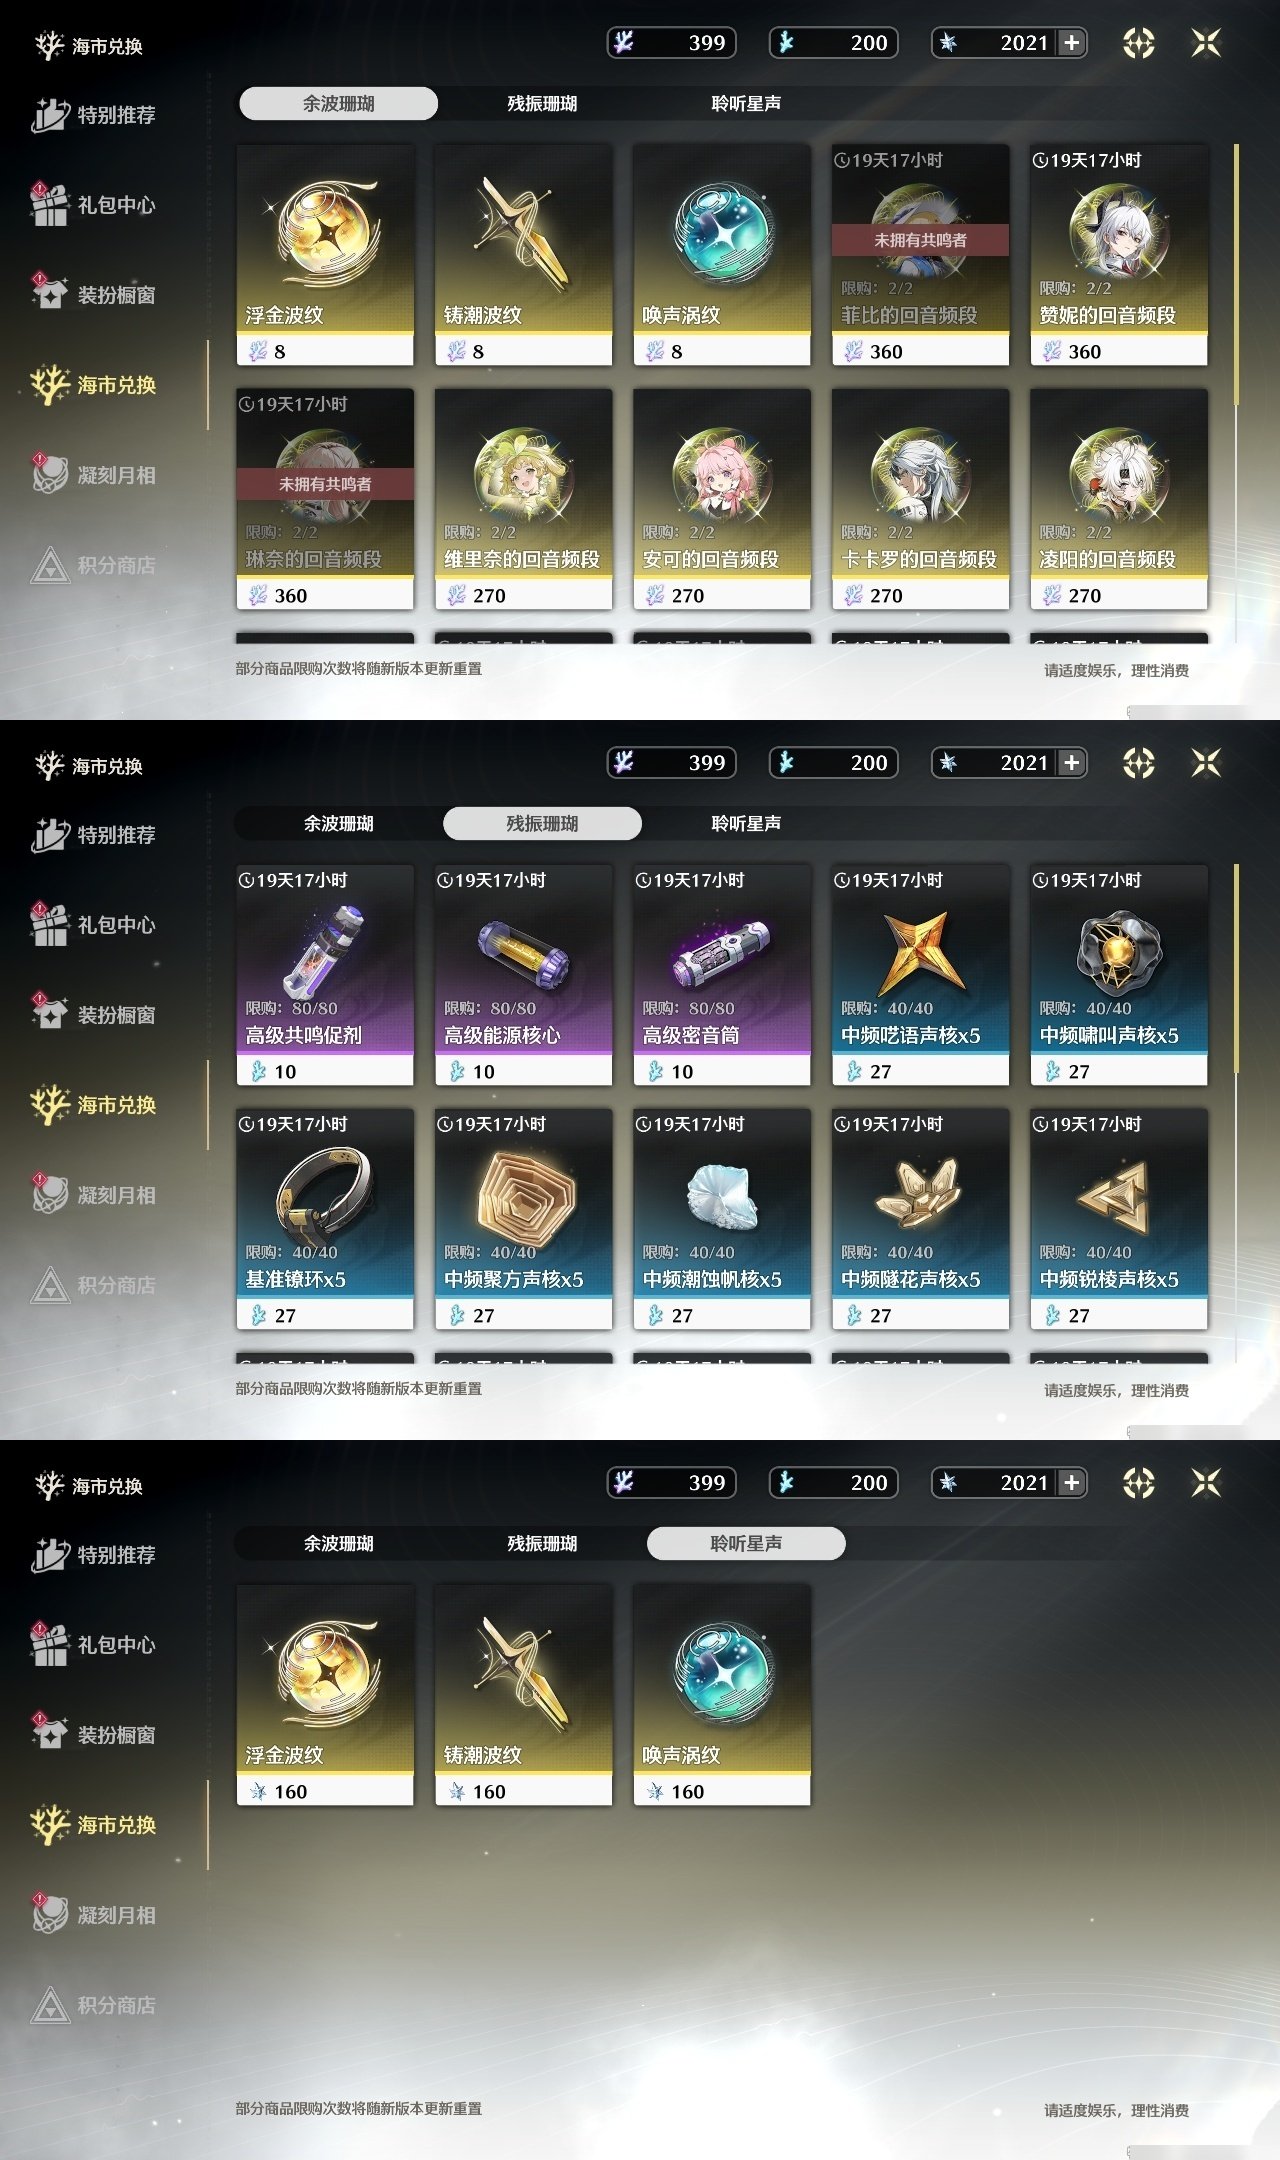The width and height of the screenshot is (1280, 2160).
Task: Buy 唤声涡纹 priced at 160
Action: [722, 1695]
